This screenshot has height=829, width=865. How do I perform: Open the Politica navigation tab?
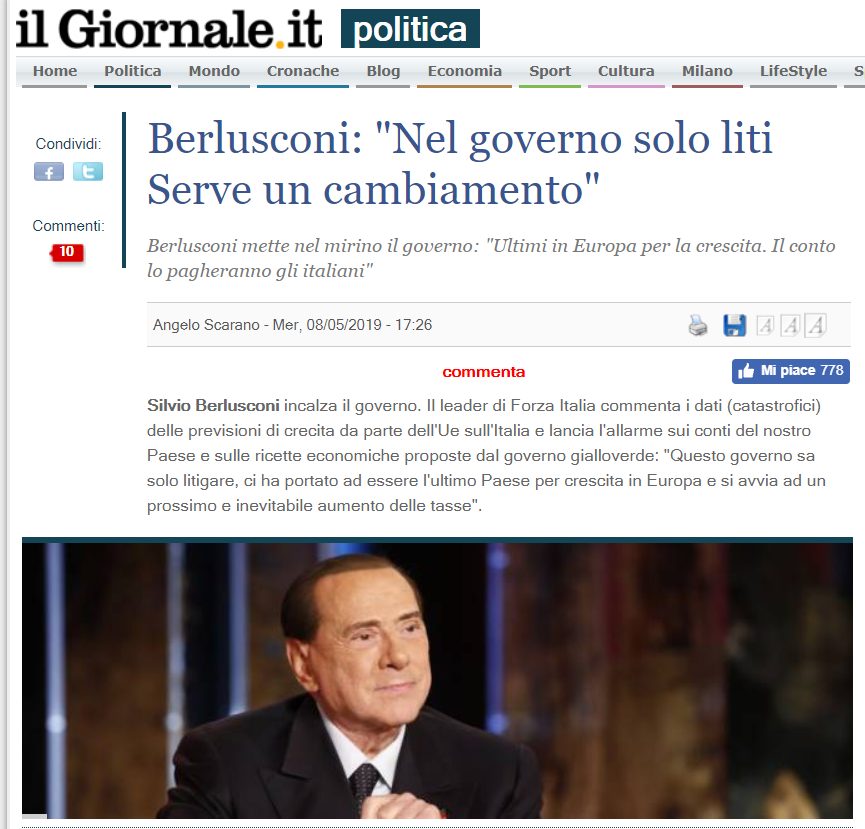pos(132,71)
